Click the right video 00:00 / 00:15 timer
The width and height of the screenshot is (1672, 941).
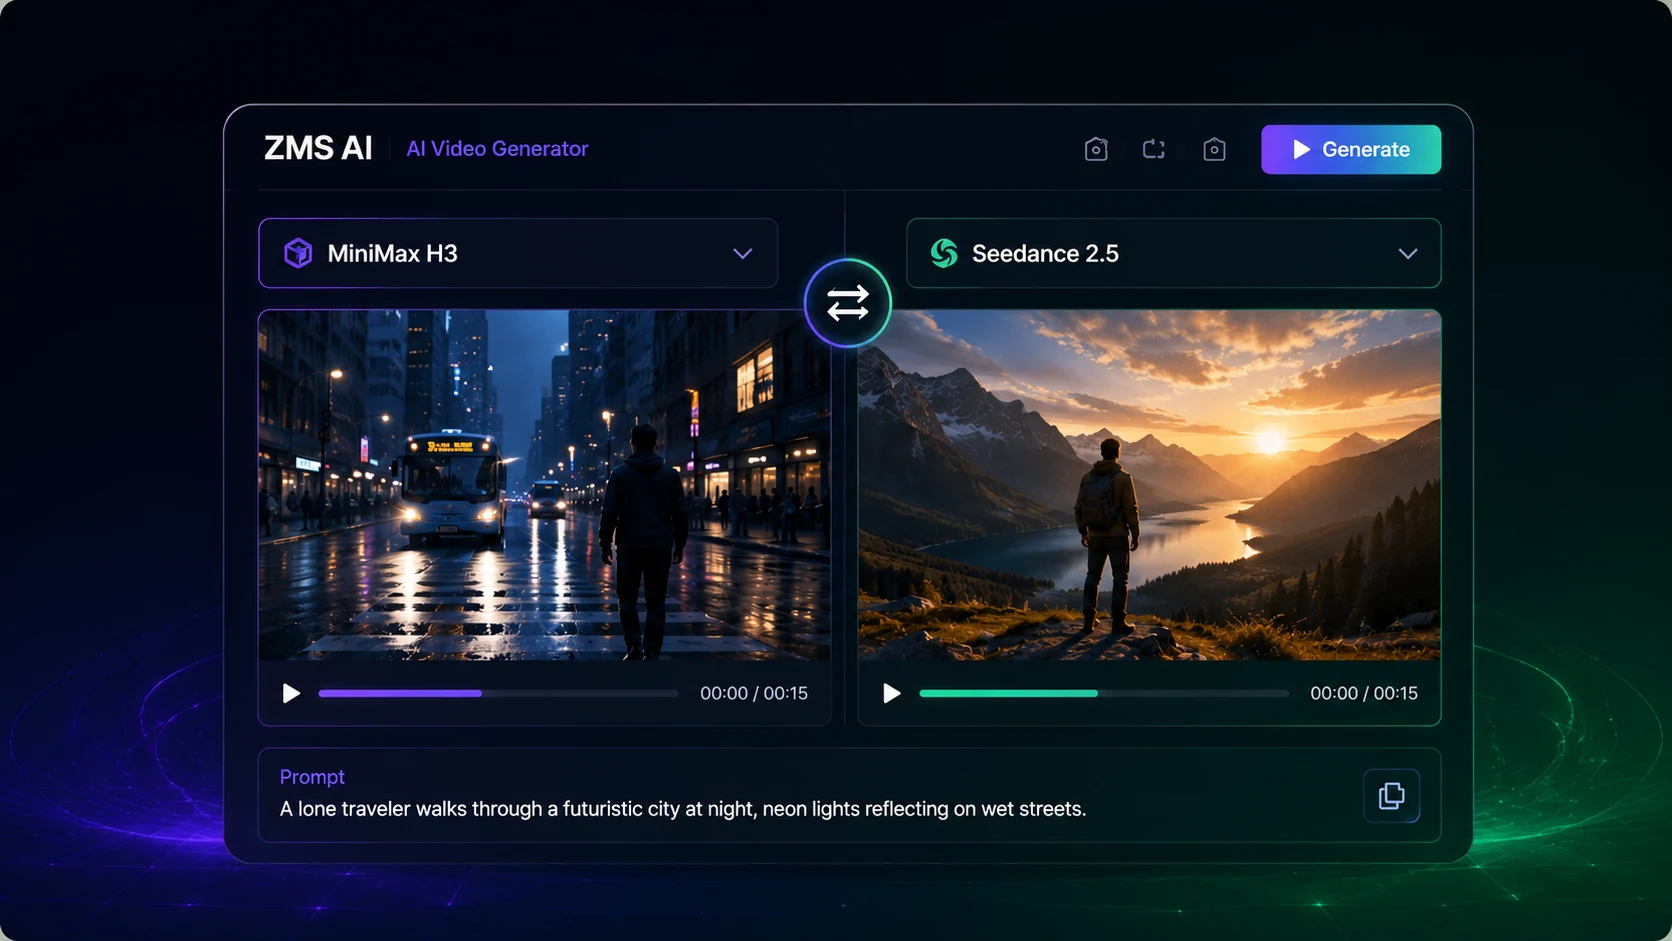click(x=1364, y=693)
